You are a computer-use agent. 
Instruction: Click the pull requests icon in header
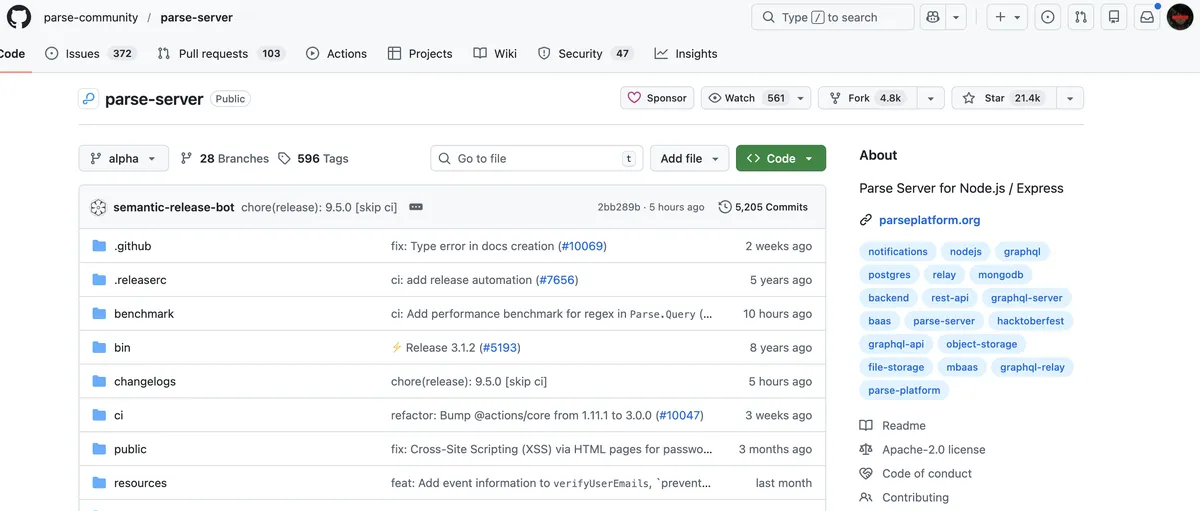point(1080,17)
